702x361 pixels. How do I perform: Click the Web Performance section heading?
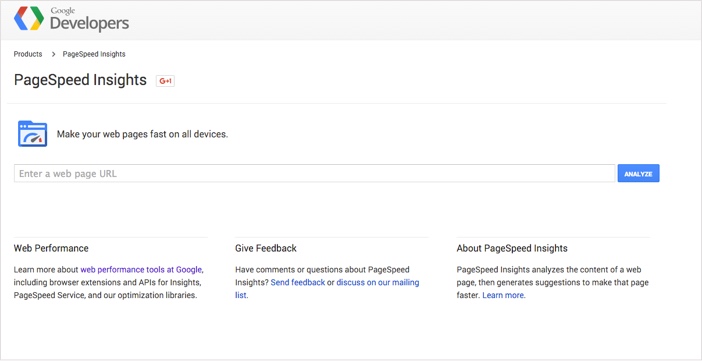click(51, 248)
